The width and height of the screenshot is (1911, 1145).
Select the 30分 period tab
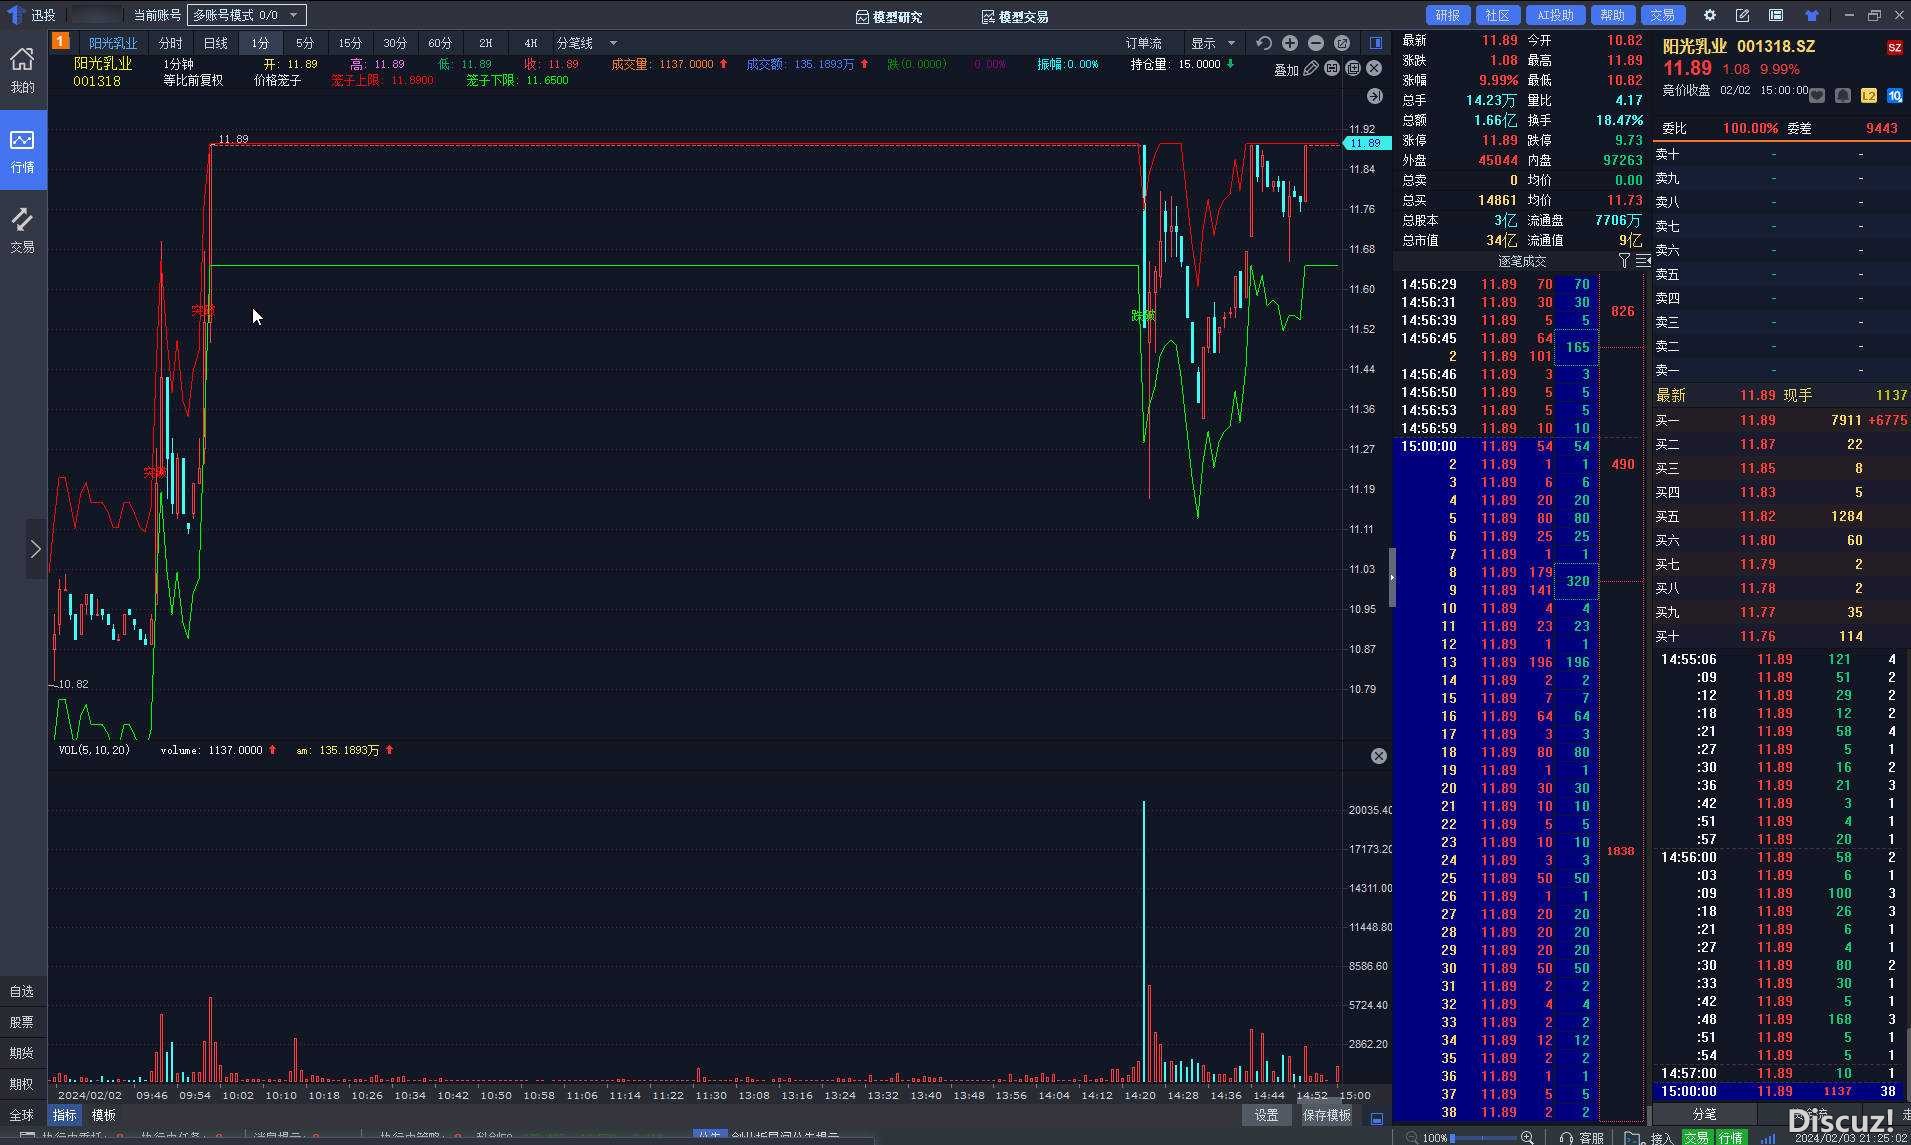[395, 43]
